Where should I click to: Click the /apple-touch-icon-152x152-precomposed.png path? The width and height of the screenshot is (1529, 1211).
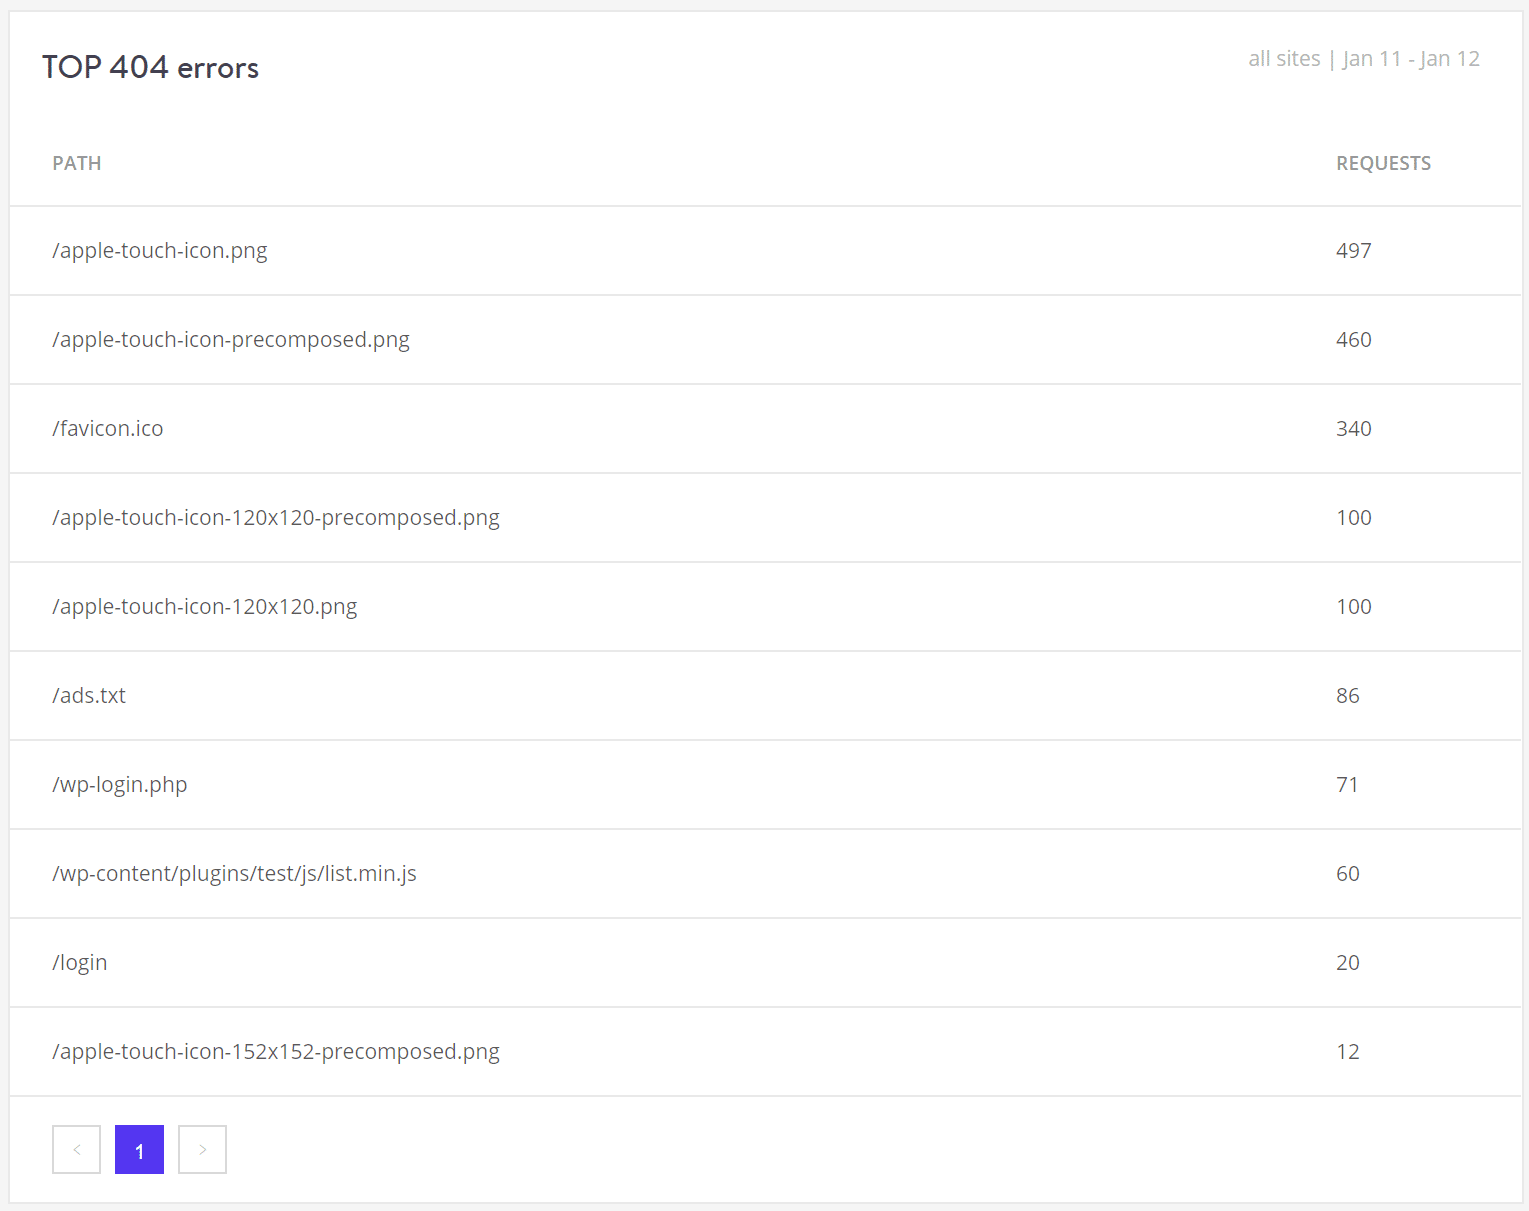(276, 1051)
